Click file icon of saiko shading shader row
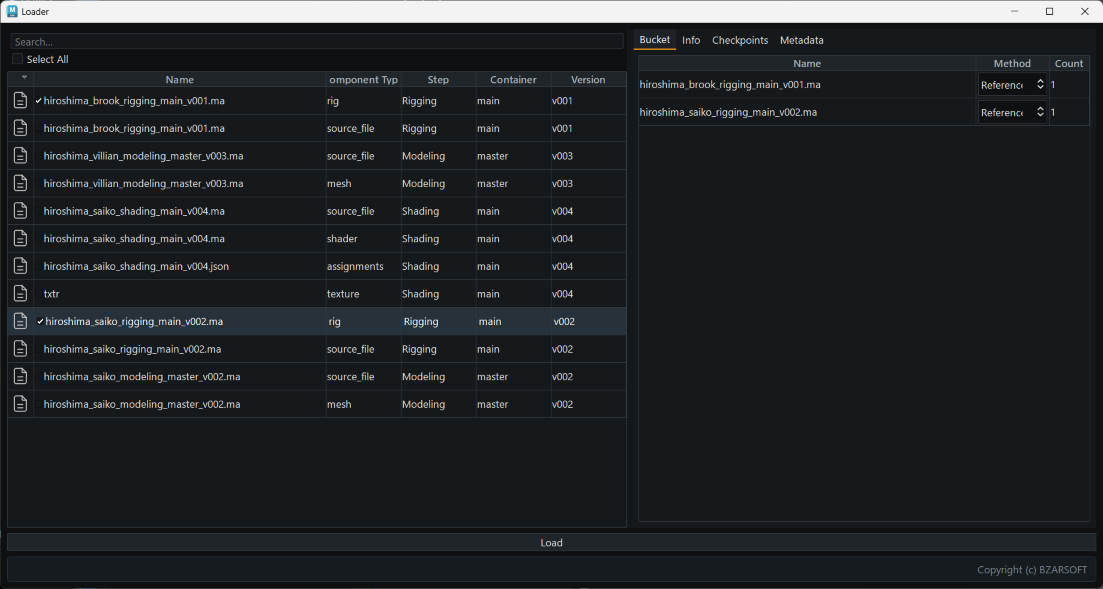 click(21, 239)
